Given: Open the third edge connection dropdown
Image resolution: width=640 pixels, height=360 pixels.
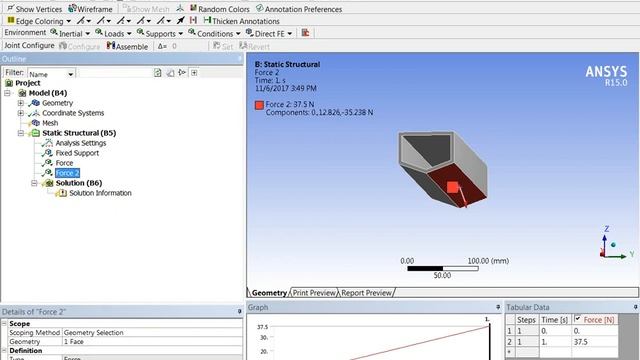Looking at the screenshot, I should click(x=124, y=20).
